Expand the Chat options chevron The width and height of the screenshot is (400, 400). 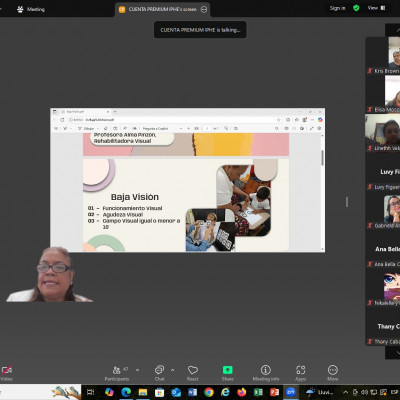point(172,370)
